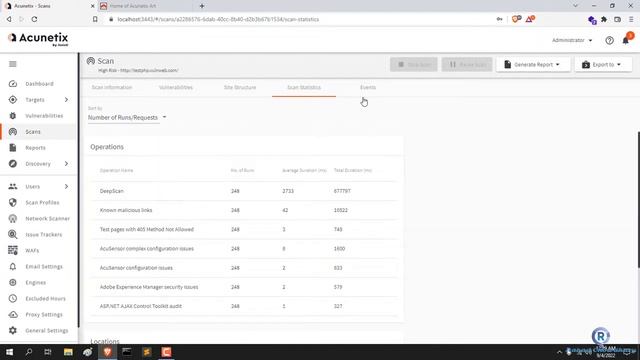Image resolution: width=640 pixels, height=360 pixels.
Task: Open Reports document icon in sidebar
Action: click(x=13, y=148)
